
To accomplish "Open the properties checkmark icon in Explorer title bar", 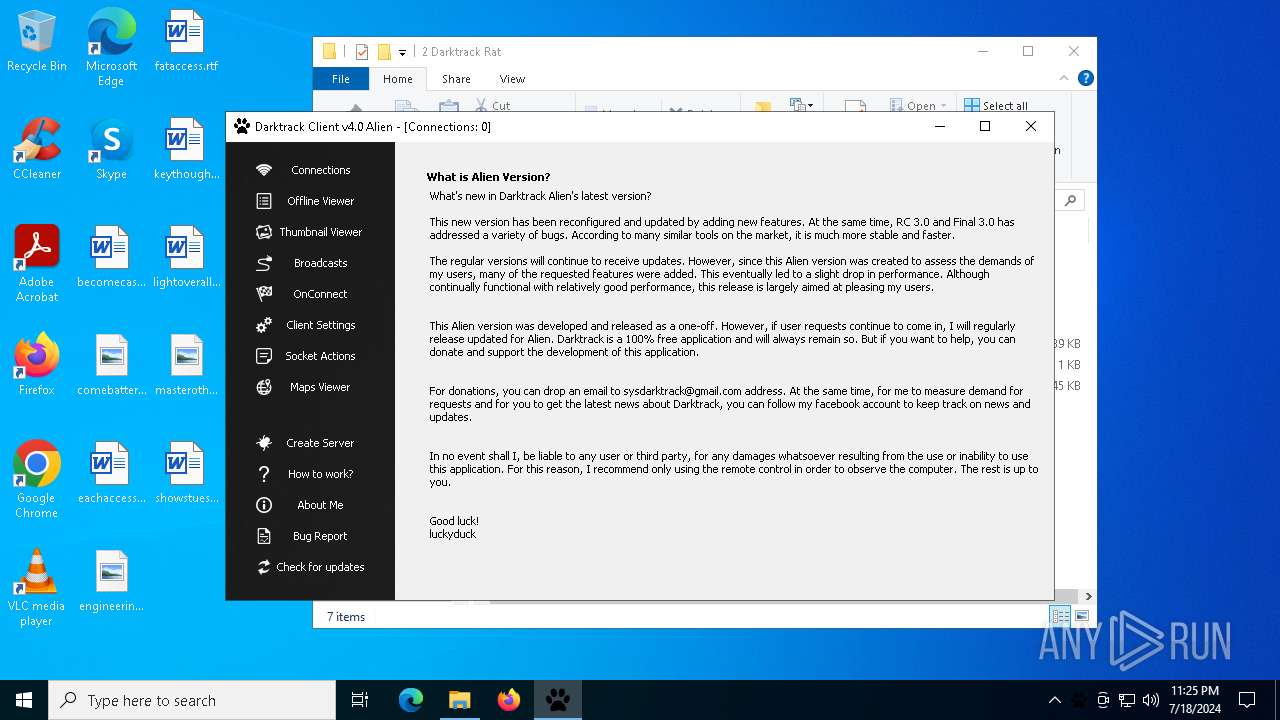I will [361, 52].
